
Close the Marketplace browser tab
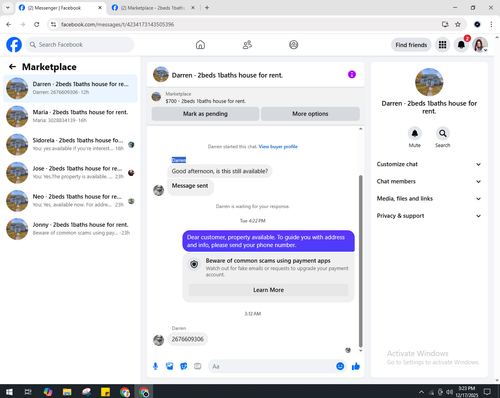coord(193,8)
